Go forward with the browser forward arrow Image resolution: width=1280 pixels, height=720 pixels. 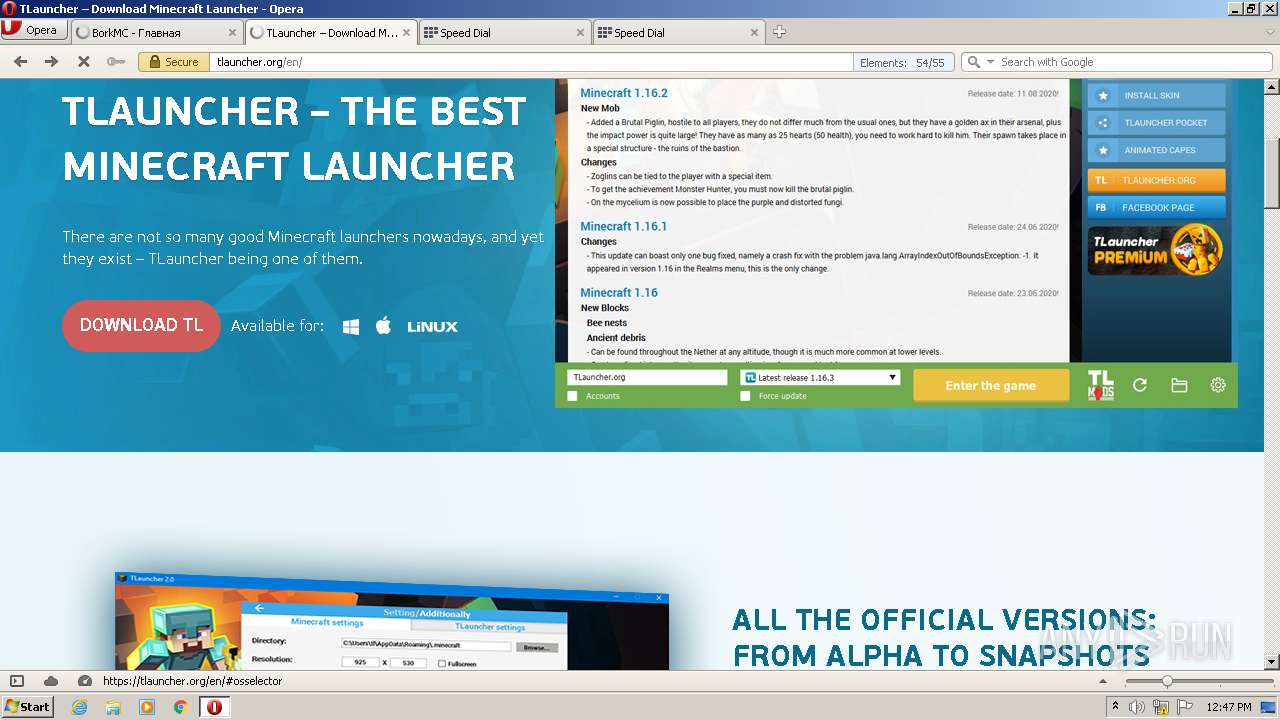pyautogui.click(x=52, y=62)
